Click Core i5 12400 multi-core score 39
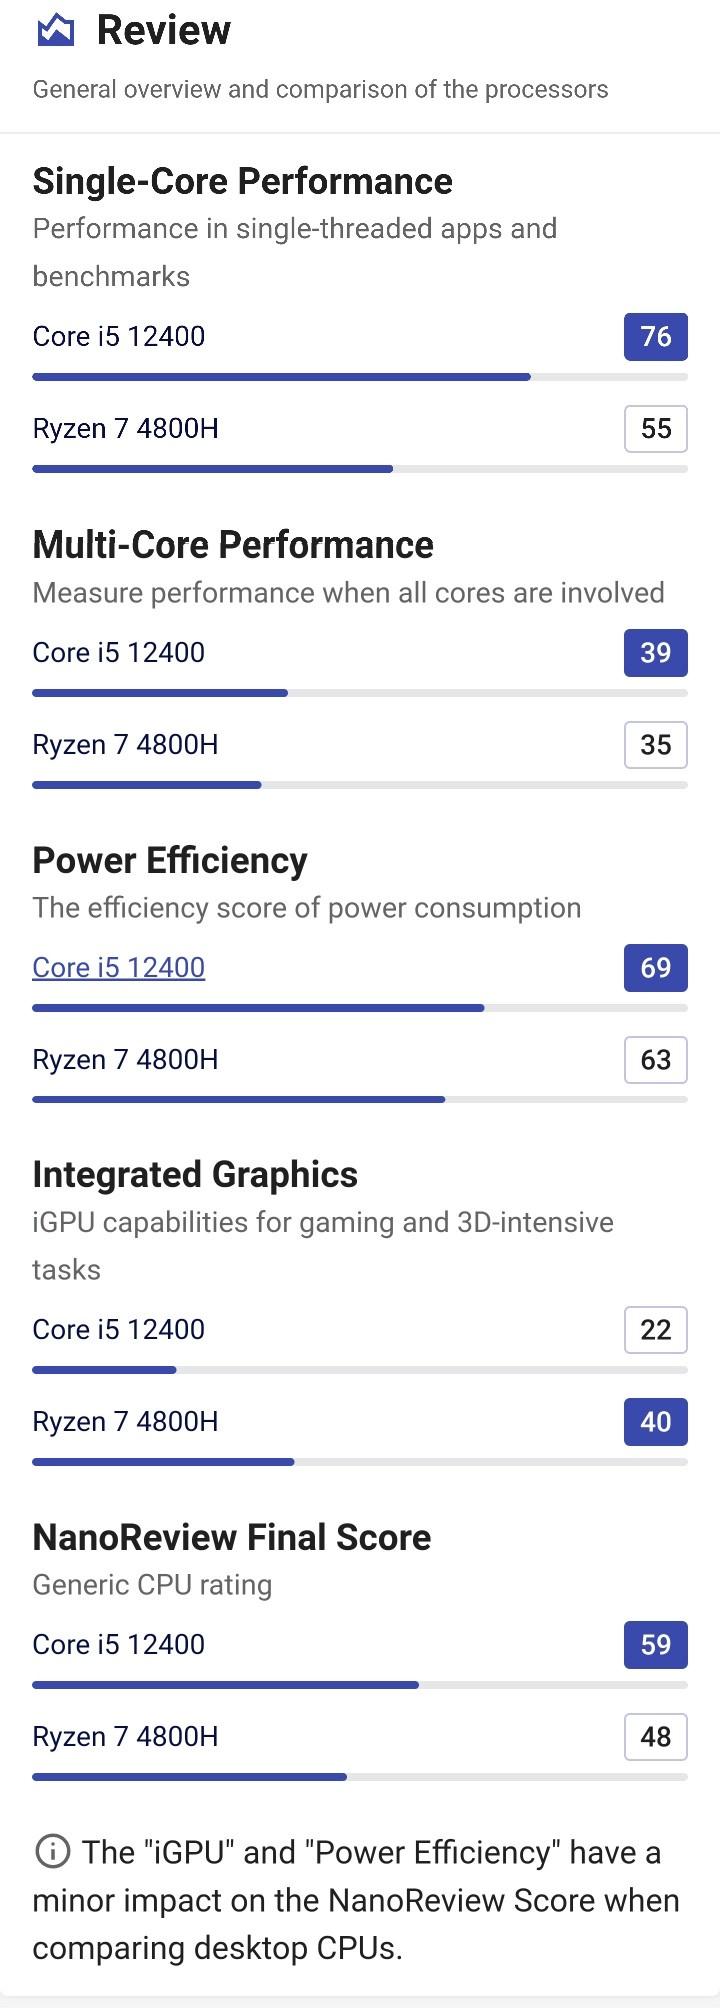Viewport: 720px width, 2008px height. pyautogui.click(x=655, y=653)
